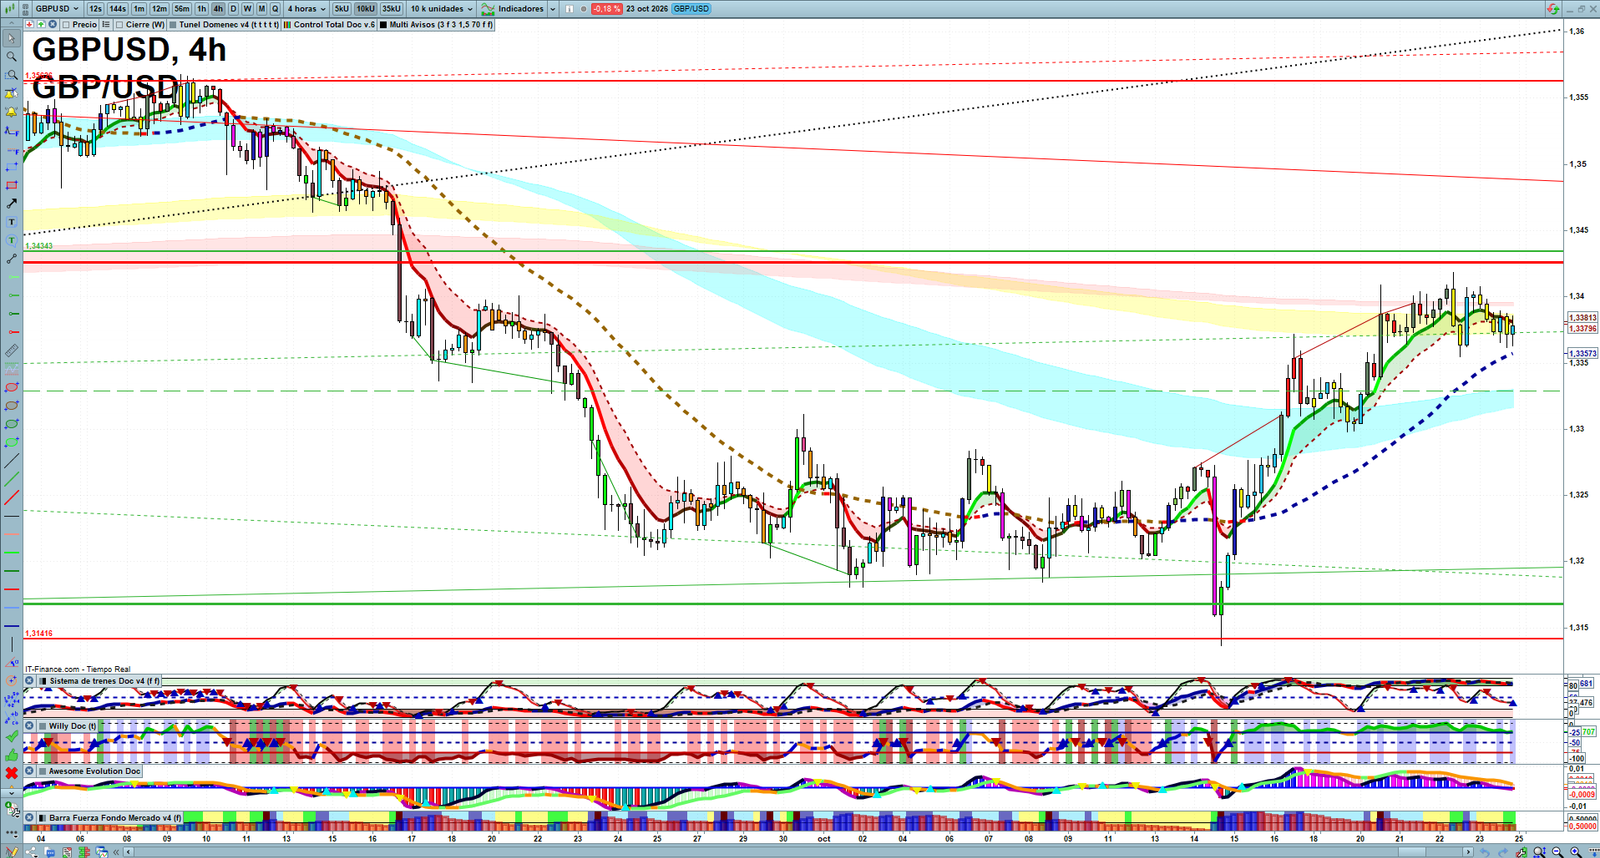The height and width of the screenshot is (858, 1600).
Task: Close the Awesome Evolution Doc panel
Action: click(30, 771)
